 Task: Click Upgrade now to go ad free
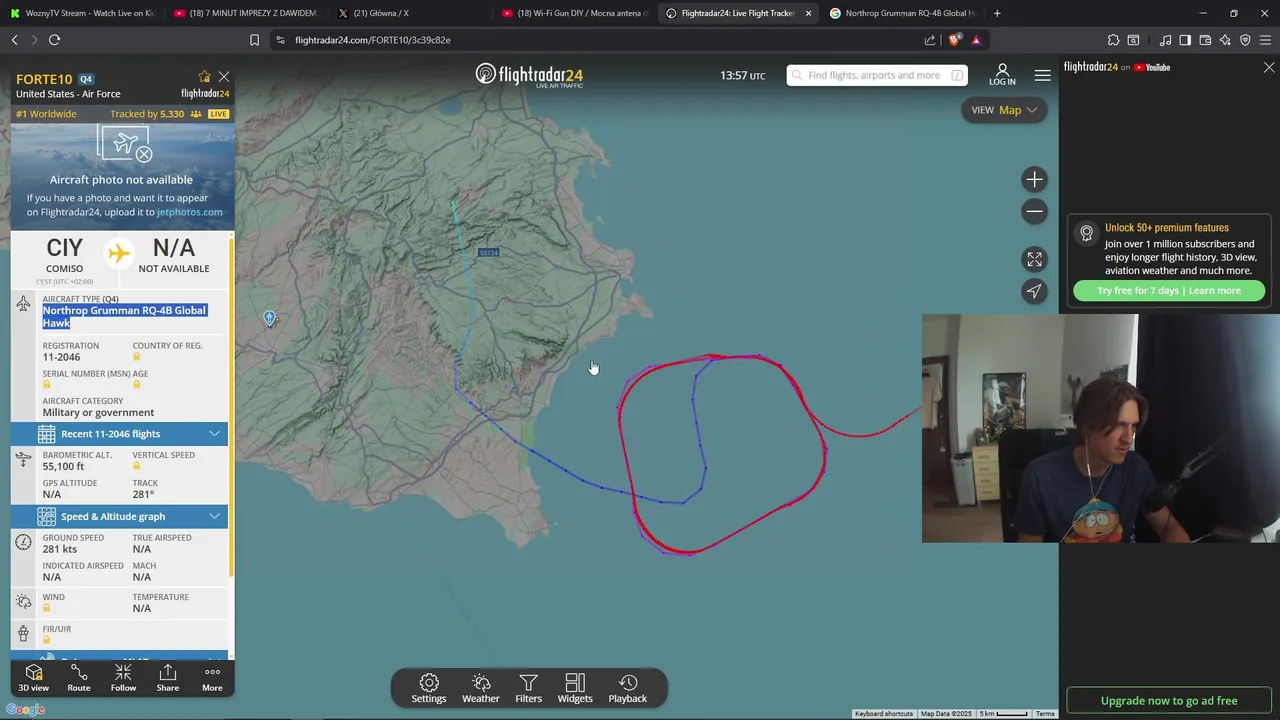(1169, 701)
